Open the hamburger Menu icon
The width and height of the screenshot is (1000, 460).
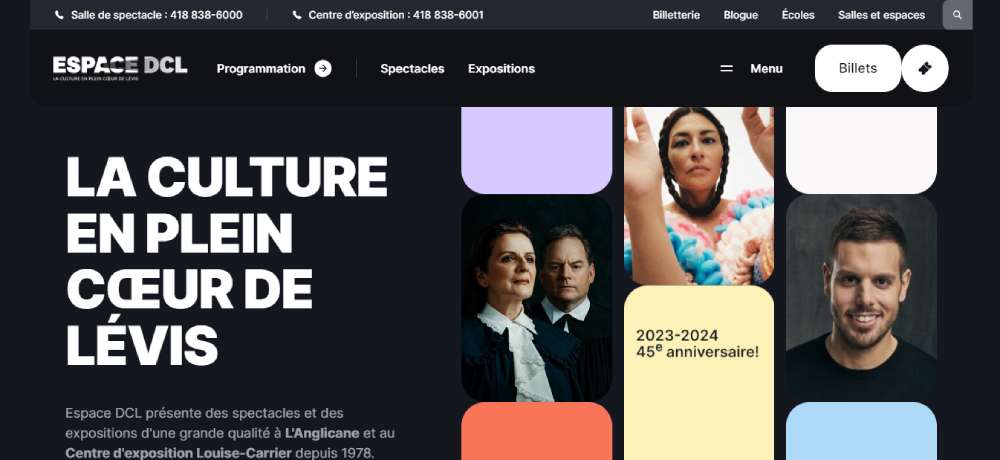coord(726,68)
